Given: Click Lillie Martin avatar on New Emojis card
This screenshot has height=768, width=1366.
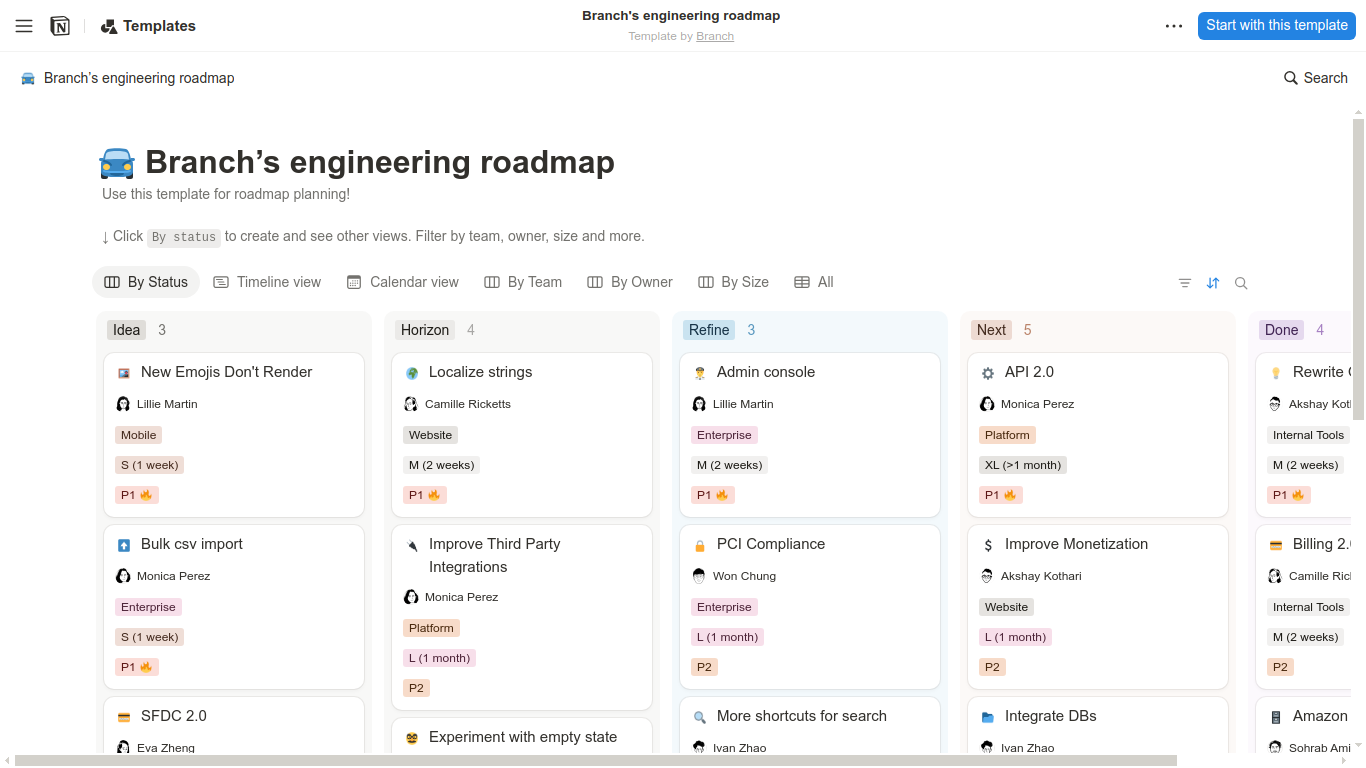Looking at the screenshot, I should (x=123, y=404).
